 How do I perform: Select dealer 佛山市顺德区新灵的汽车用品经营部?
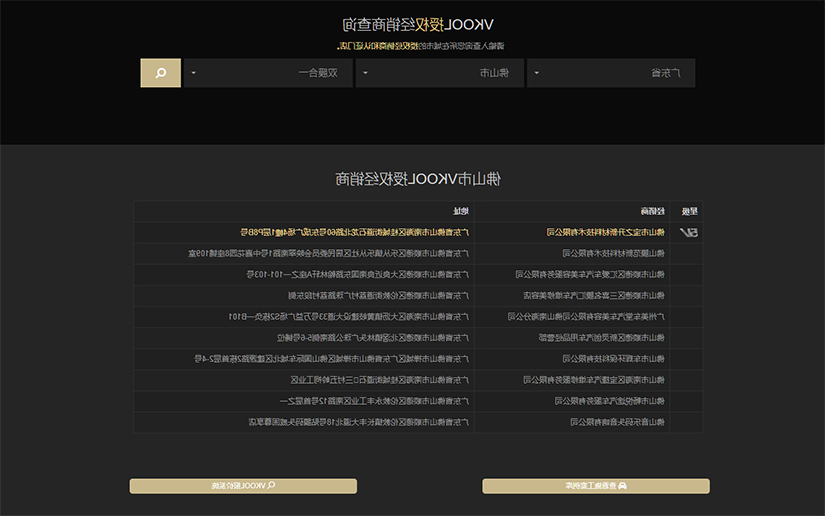[x=601, y=338]
